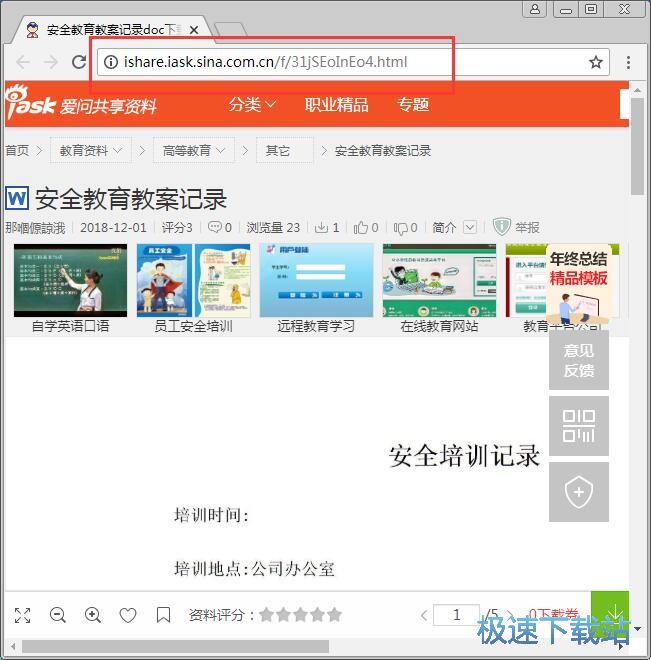Open the QR code side button
Screen dimensions: 651x660
point(578,426)
